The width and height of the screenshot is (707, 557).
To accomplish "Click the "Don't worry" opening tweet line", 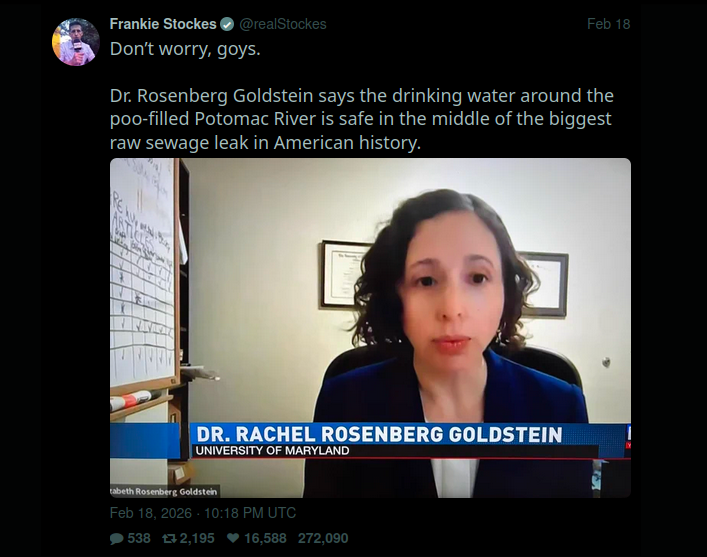I will coord(185,49).
